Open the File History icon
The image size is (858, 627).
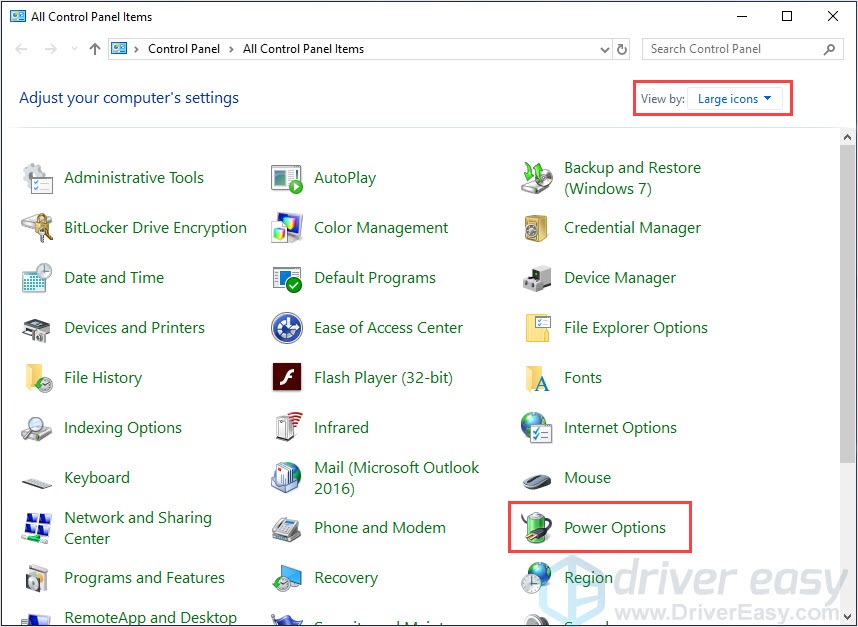pyautogui.click(x=38, y=378)
